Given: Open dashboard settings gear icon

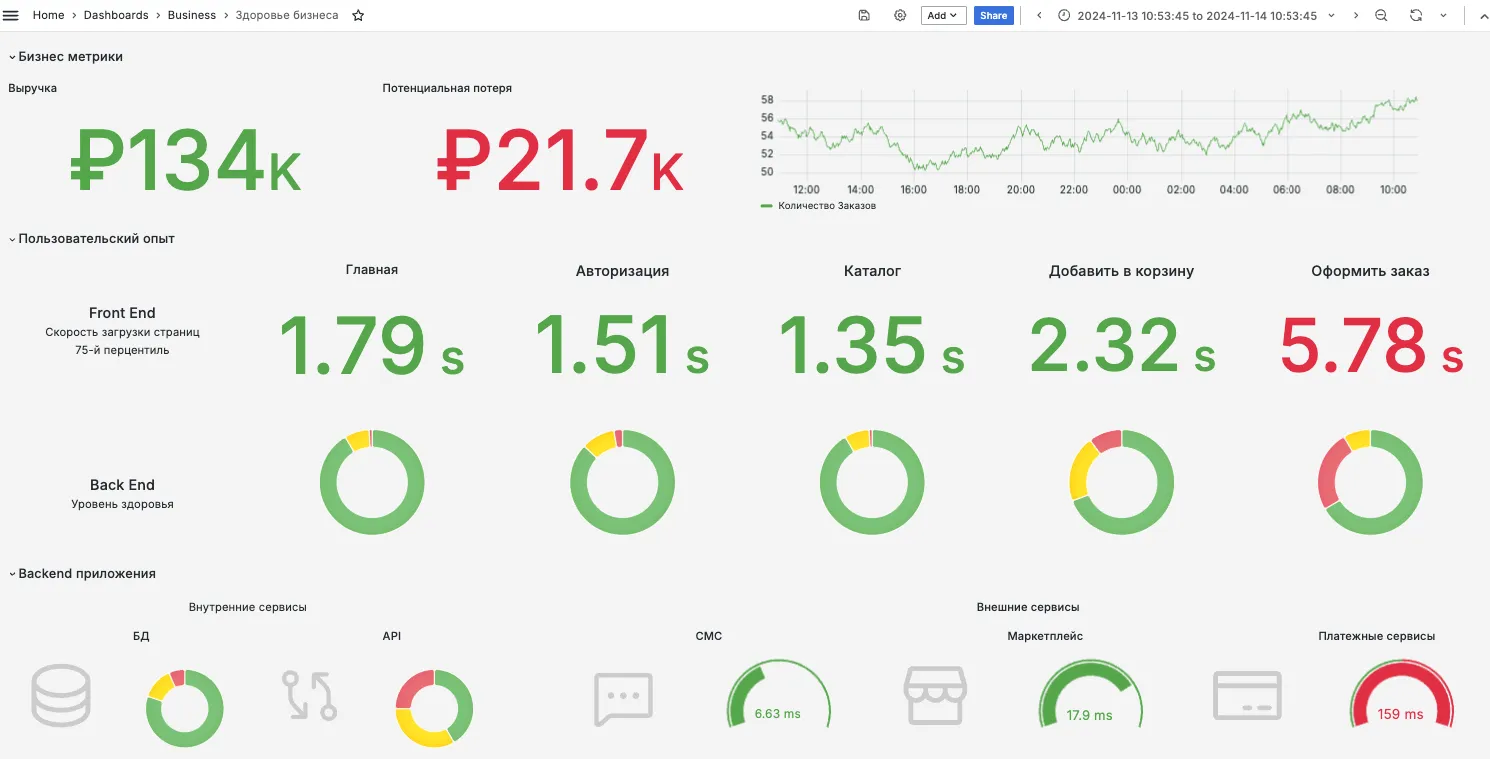Looking at the screenshot, I should point(900,15).
